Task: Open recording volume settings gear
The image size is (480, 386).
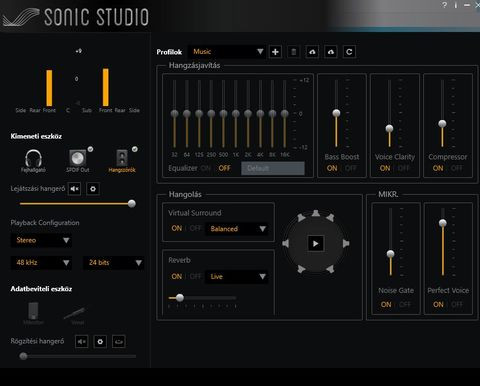Action: tap(100, 341)
